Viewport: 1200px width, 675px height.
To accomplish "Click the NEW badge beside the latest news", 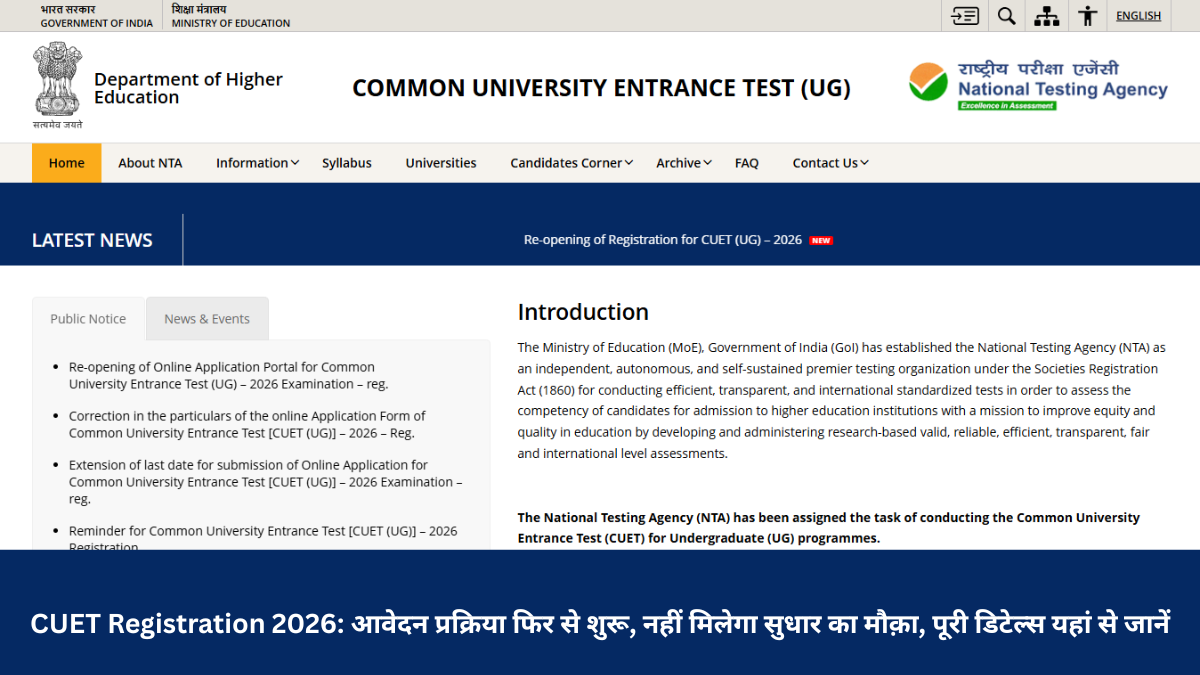I will [x=821, y=240].
